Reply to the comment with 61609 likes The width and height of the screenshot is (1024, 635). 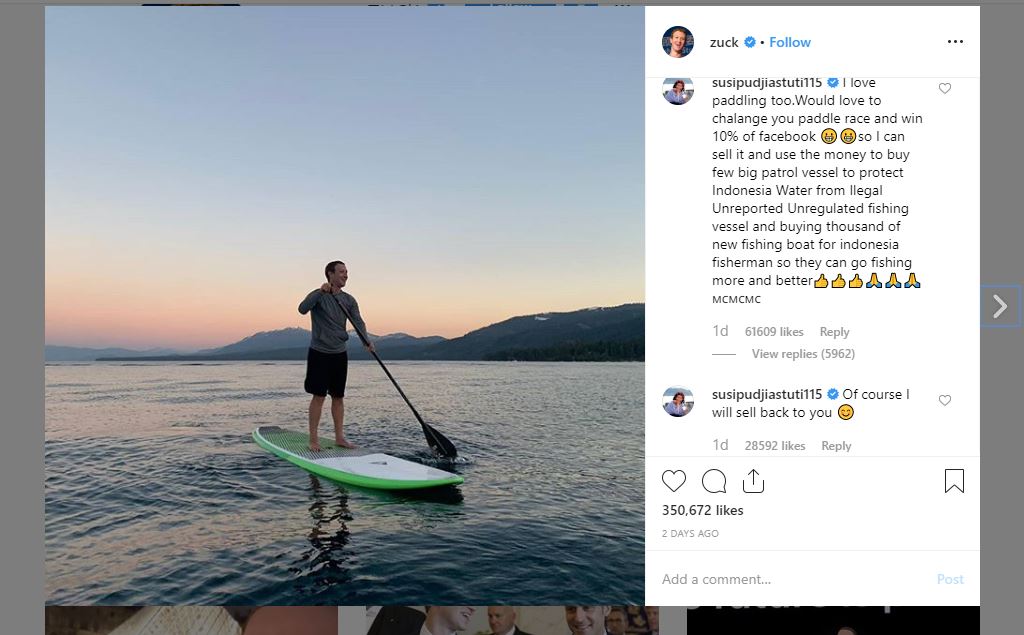pos(834,332)
